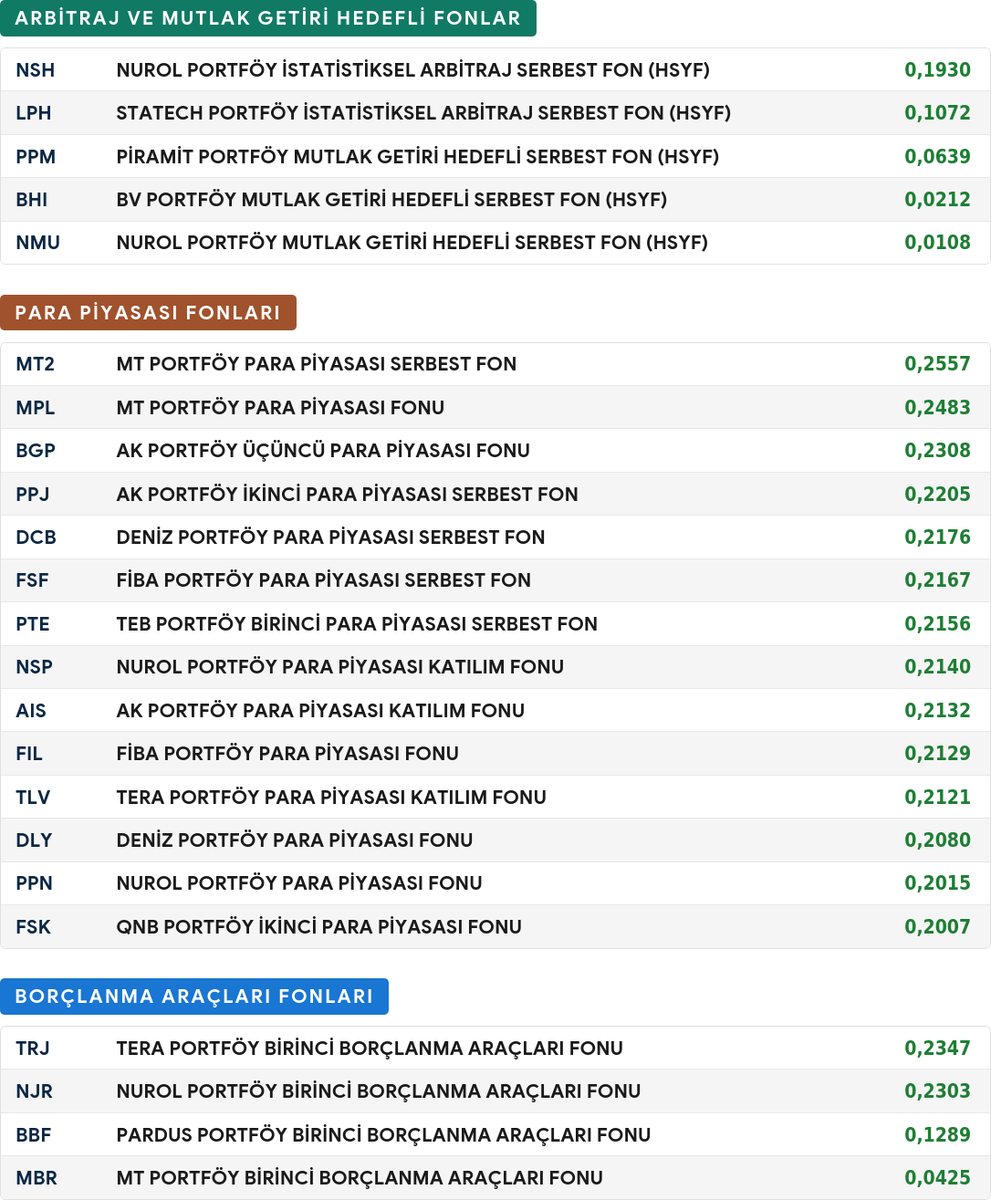Open Fiba Portföy Para Piyasası Serbest Fon
This screenshot has height=1200, width=991.
[x=324, y=581]
